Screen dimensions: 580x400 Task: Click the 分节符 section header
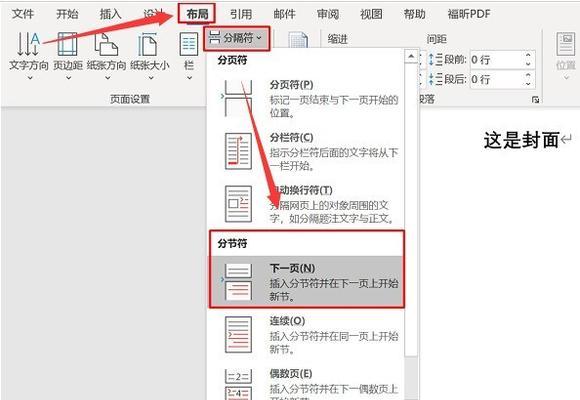pyautogui.click(x=232, y=243)
